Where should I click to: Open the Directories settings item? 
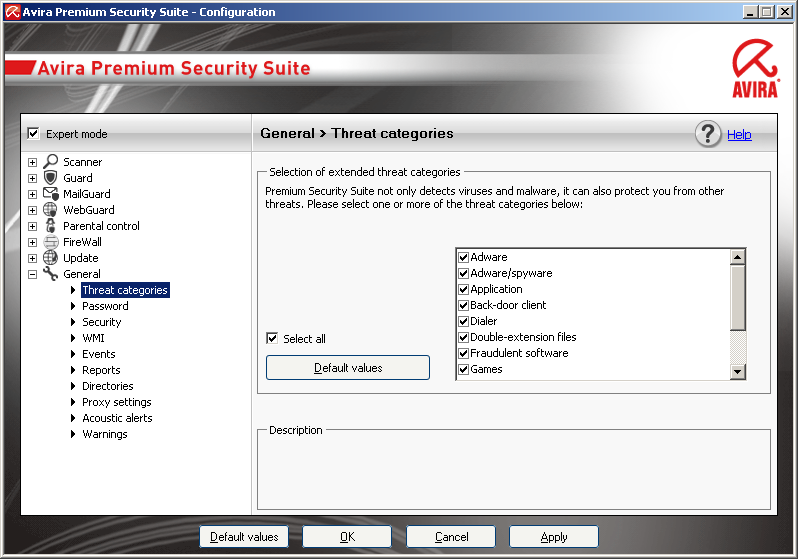[x=108, y=386]
